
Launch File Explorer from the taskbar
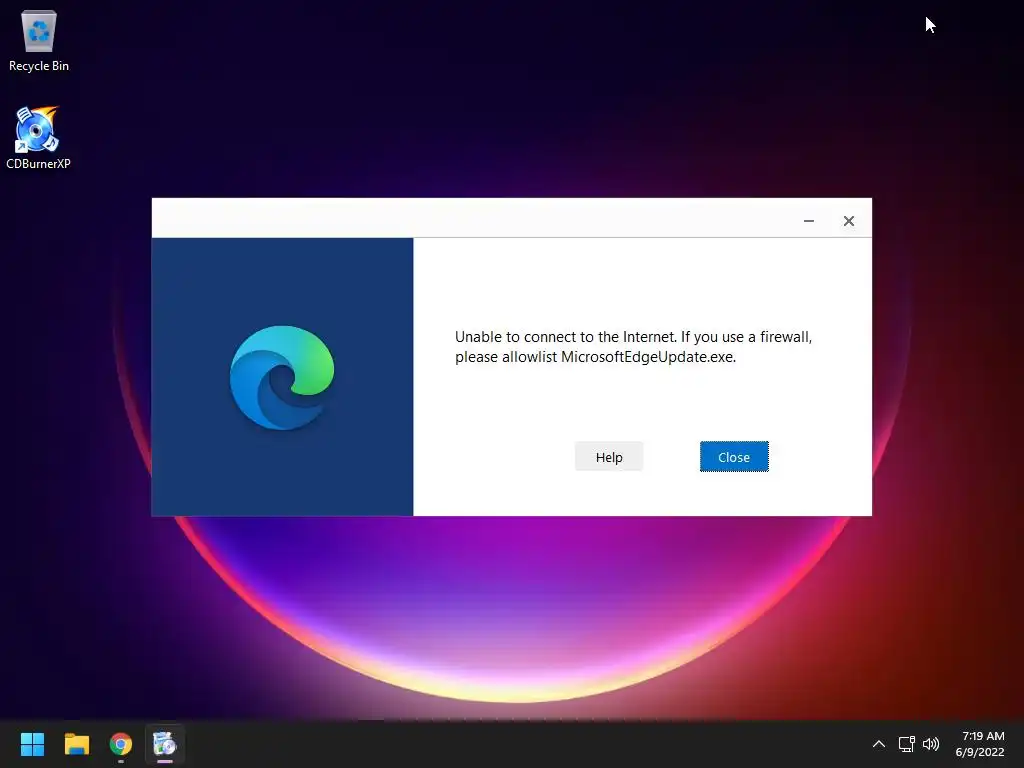pyautogui.click(x=76, y=744)
